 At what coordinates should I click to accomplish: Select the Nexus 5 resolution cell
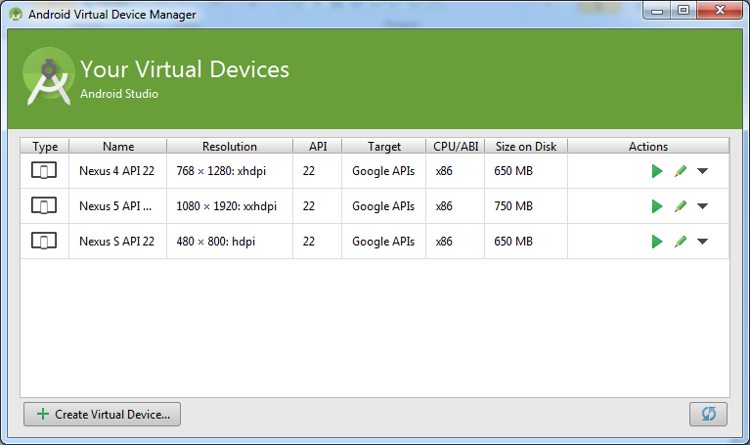coord(226,206)
